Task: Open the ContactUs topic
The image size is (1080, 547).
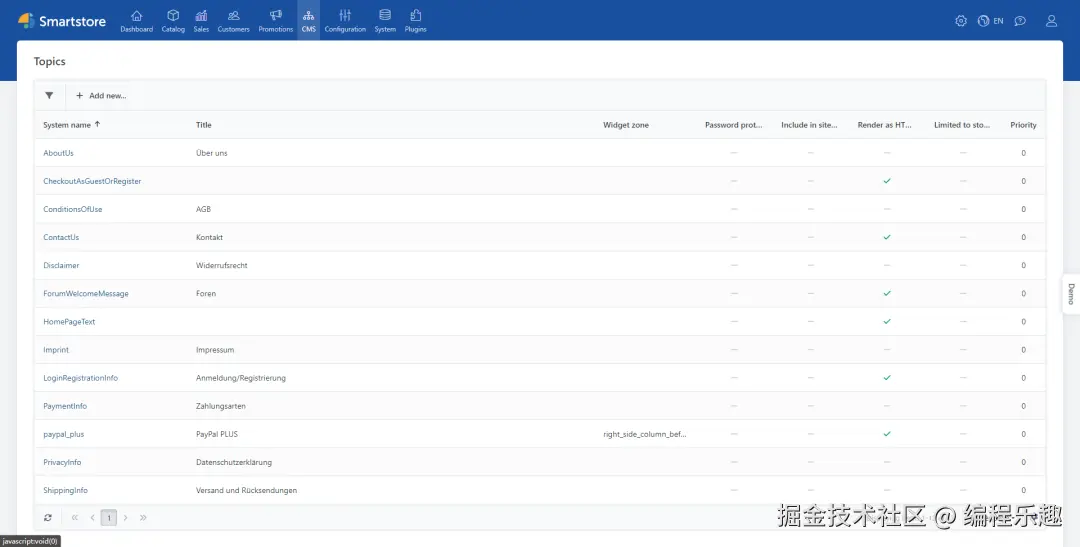Action: point(61,237)
